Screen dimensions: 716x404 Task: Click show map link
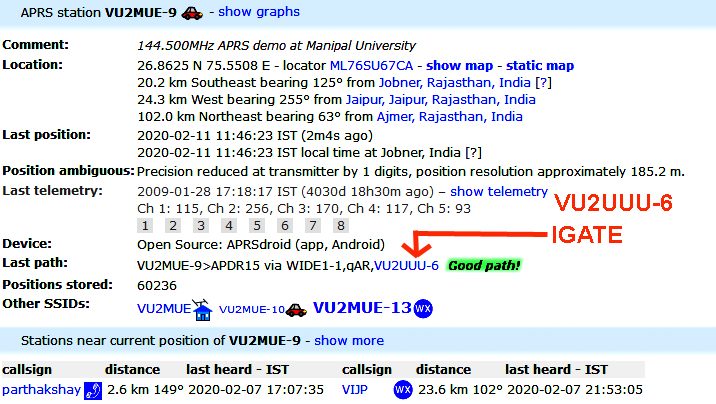coord(459,66)
